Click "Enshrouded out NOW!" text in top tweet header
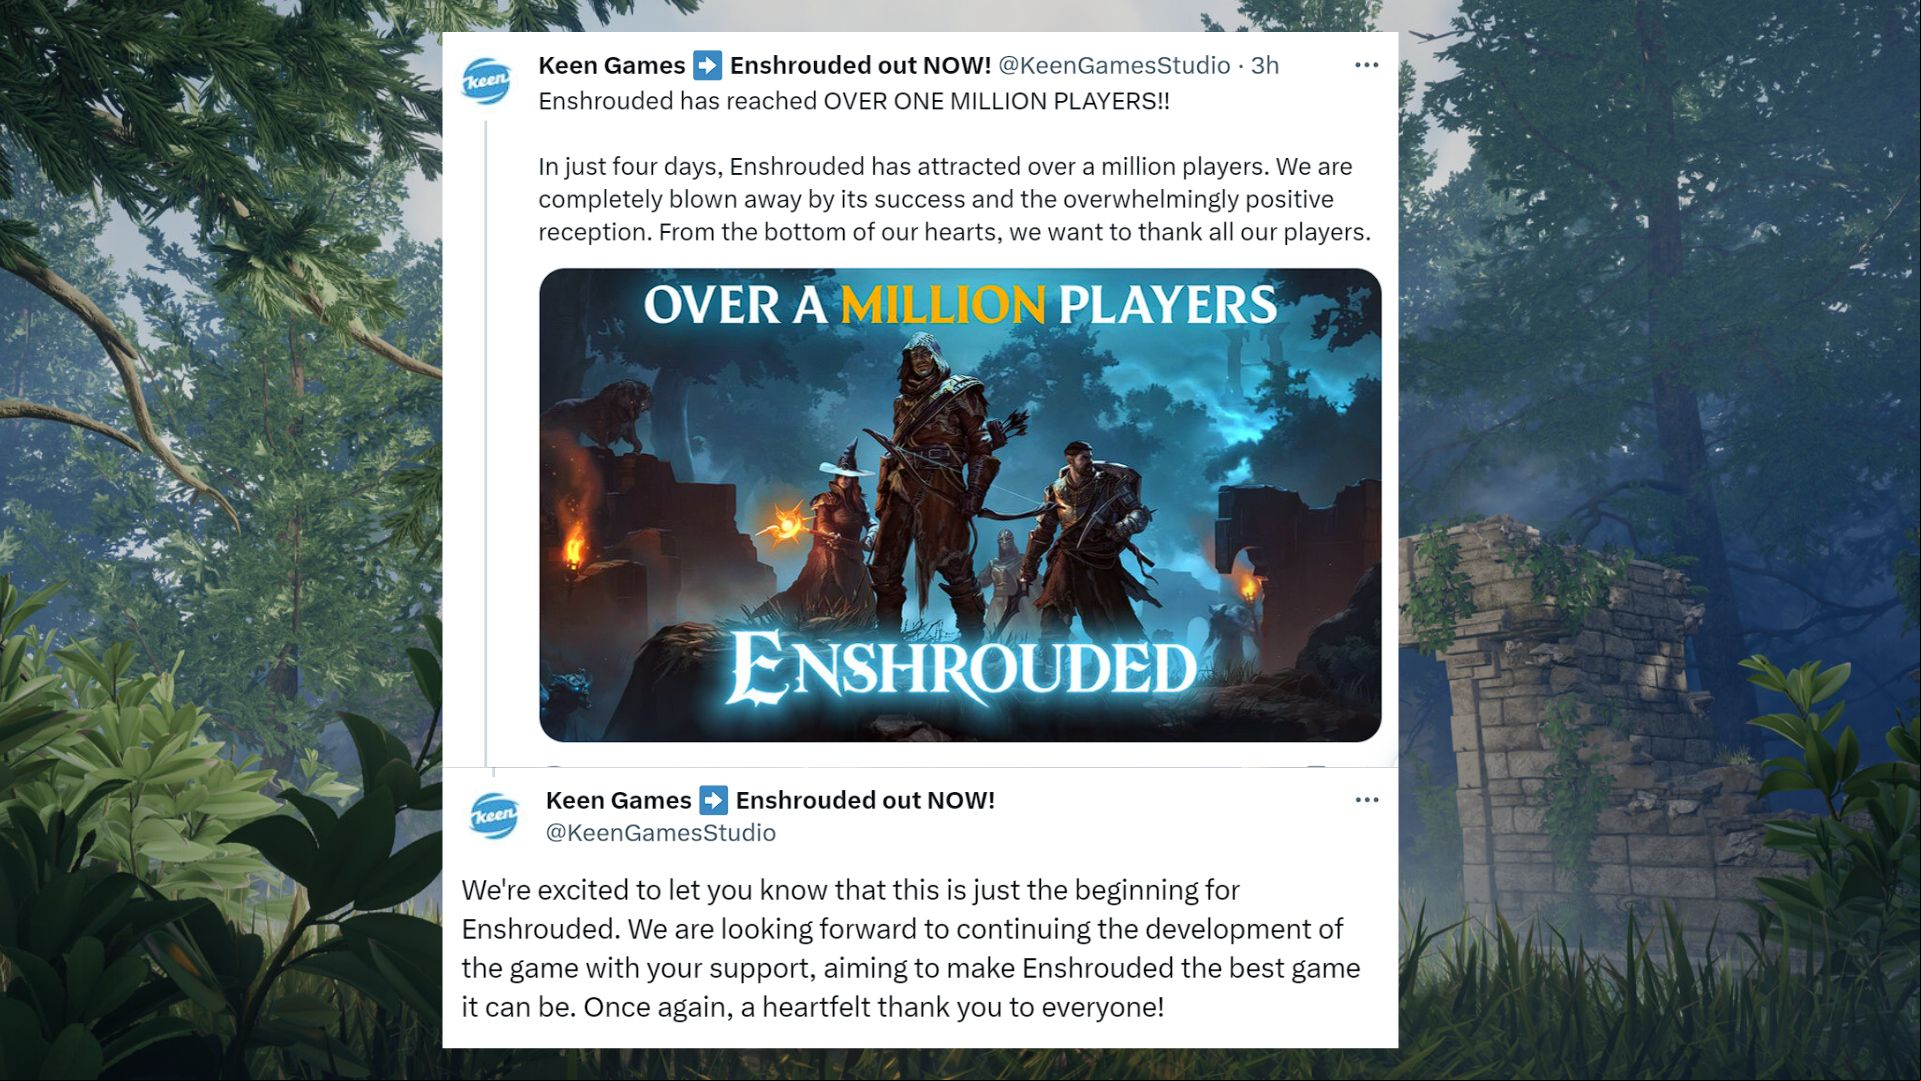The height and width of the screenshot is (1081, 1921). click(860, 66)
